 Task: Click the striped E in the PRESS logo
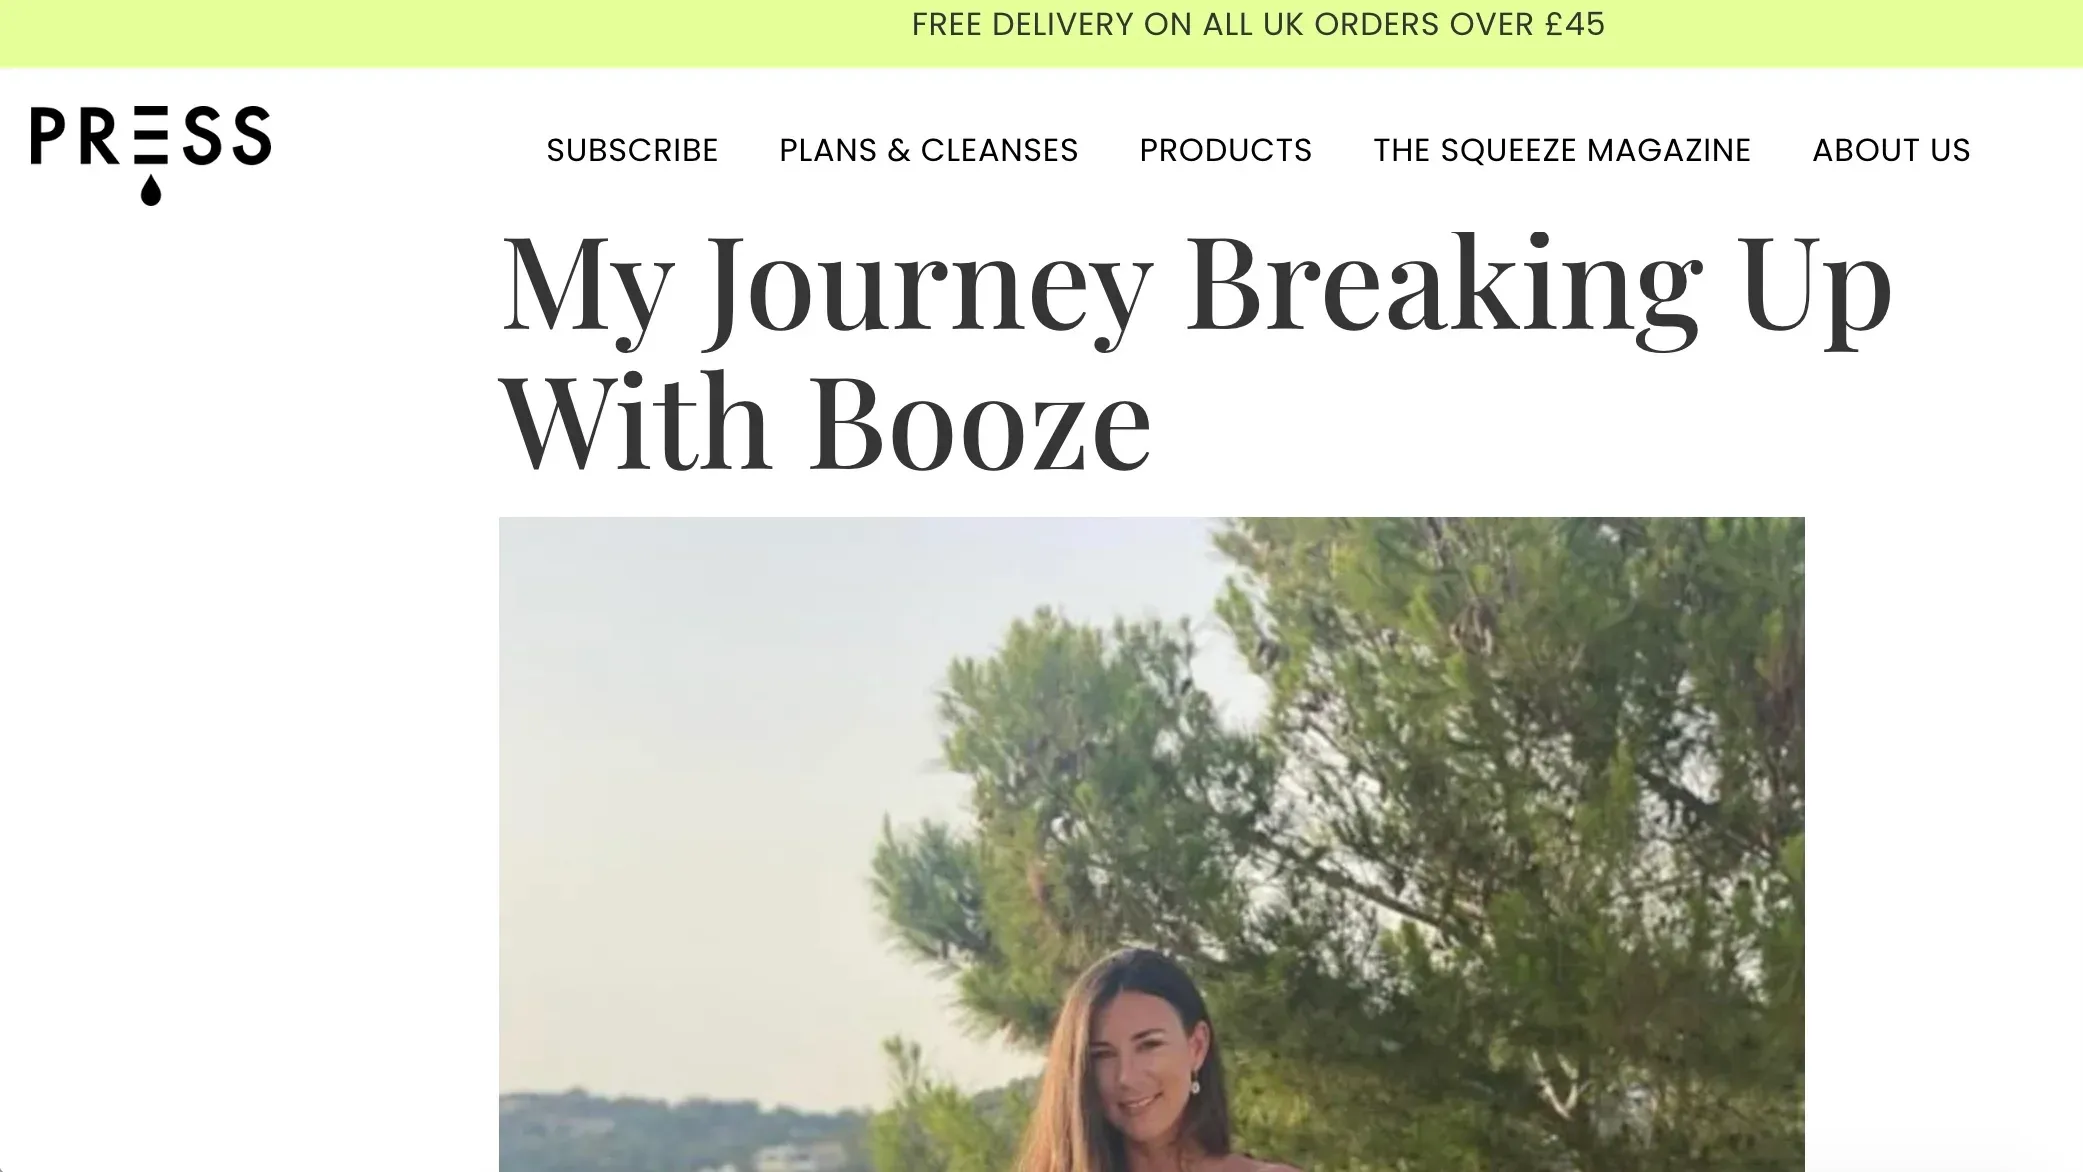point(150,135)
